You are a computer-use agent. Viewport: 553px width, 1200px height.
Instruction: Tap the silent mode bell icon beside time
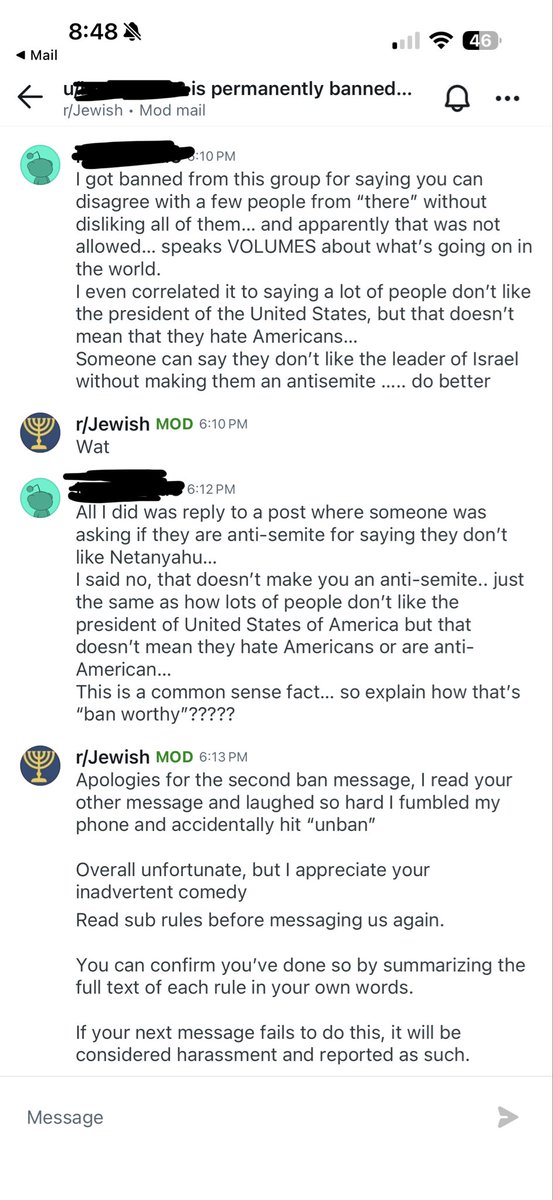133,32
